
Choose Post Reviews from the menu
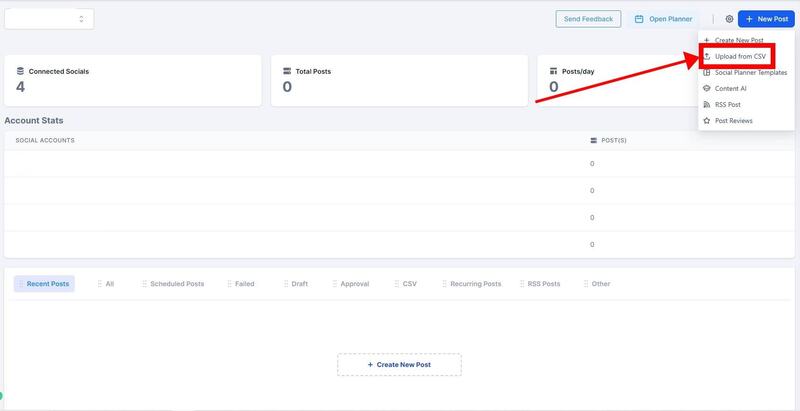click(746, 121)
